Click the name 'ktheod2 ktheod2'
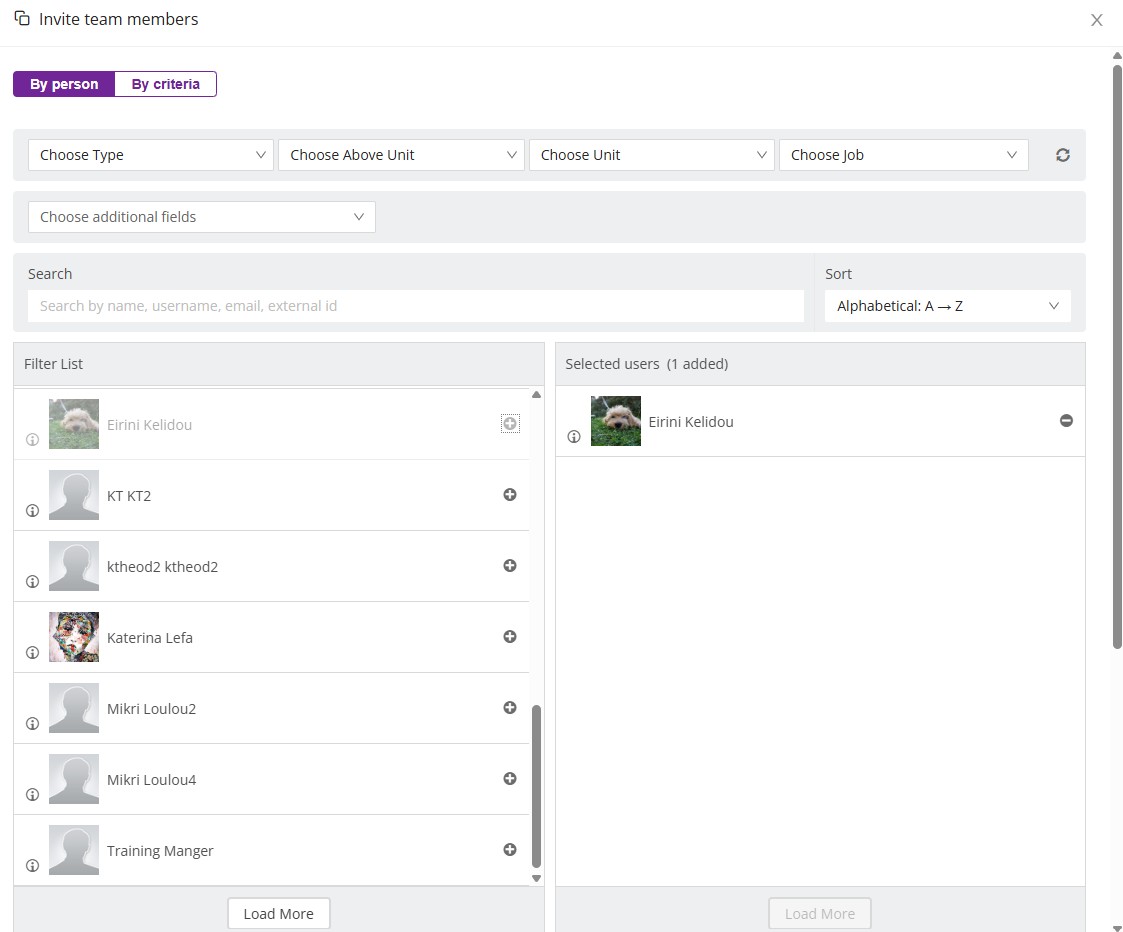This screenshot has height=932, width=1123. [163, 567]
